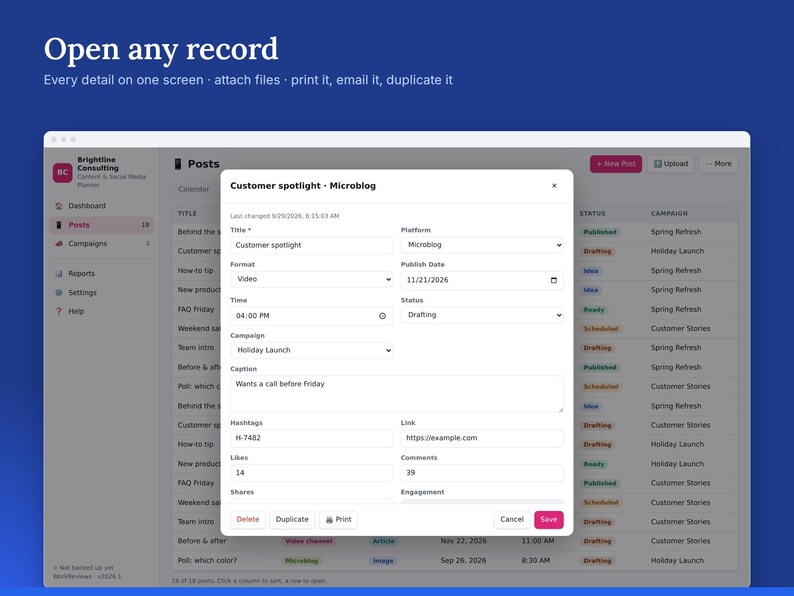794x596 pixels.
Task: Click the Publish Date field
Action: (x=482, y=280)
